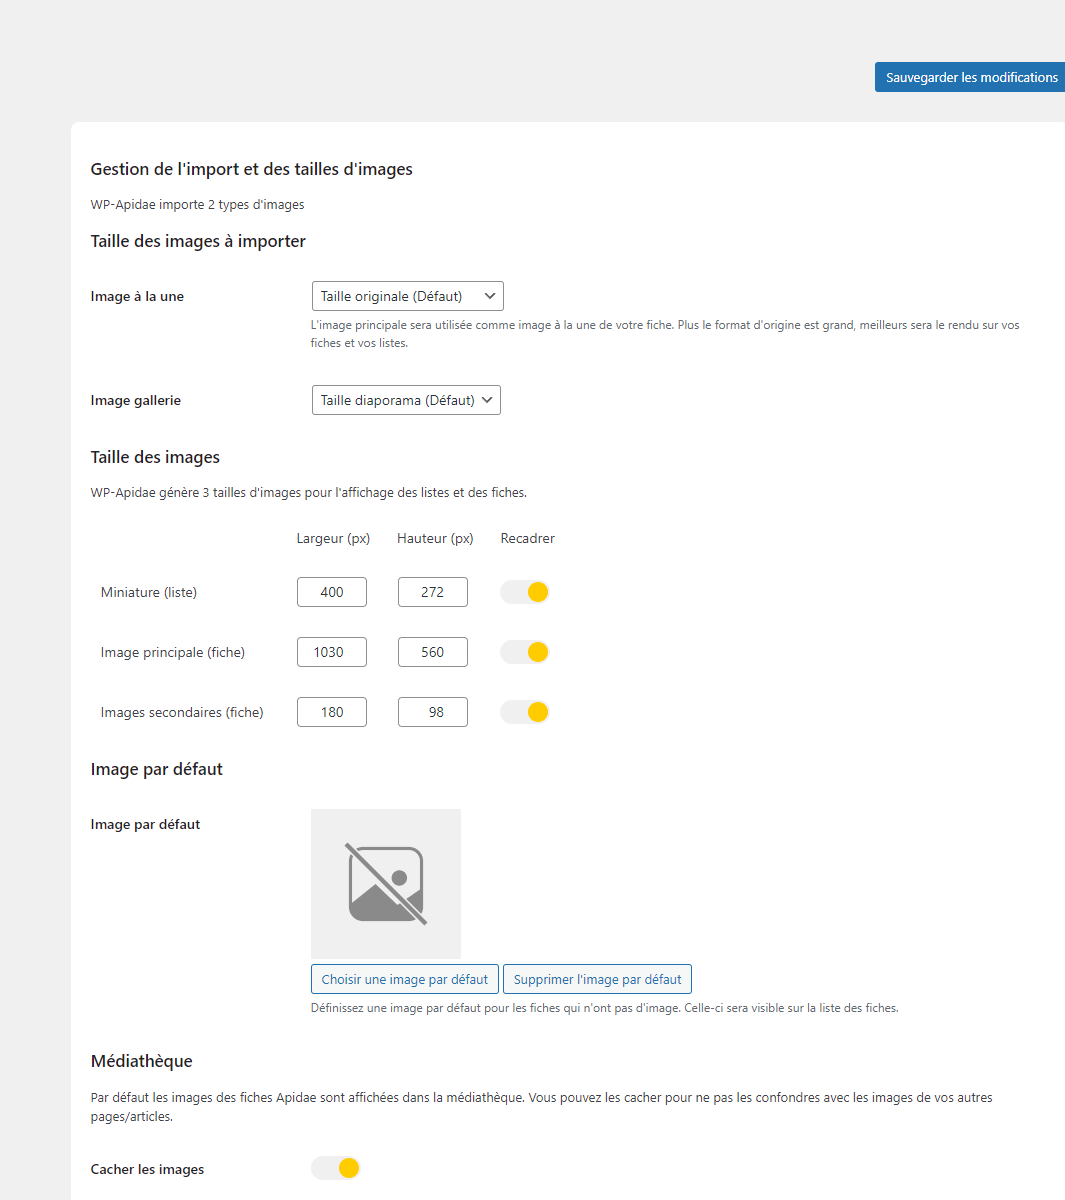Open the Image à la une size dropdown
The image size is (1065, 1200).
coord(407,296)
